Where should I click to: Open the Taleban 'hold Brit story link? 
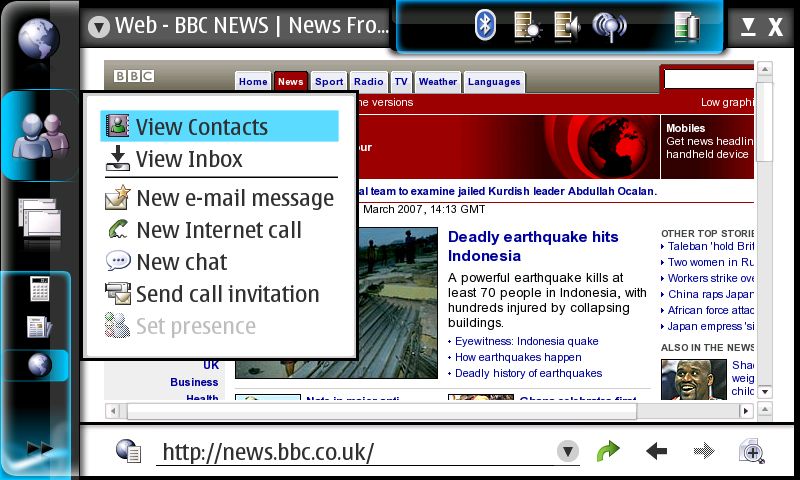pos(710,246)
